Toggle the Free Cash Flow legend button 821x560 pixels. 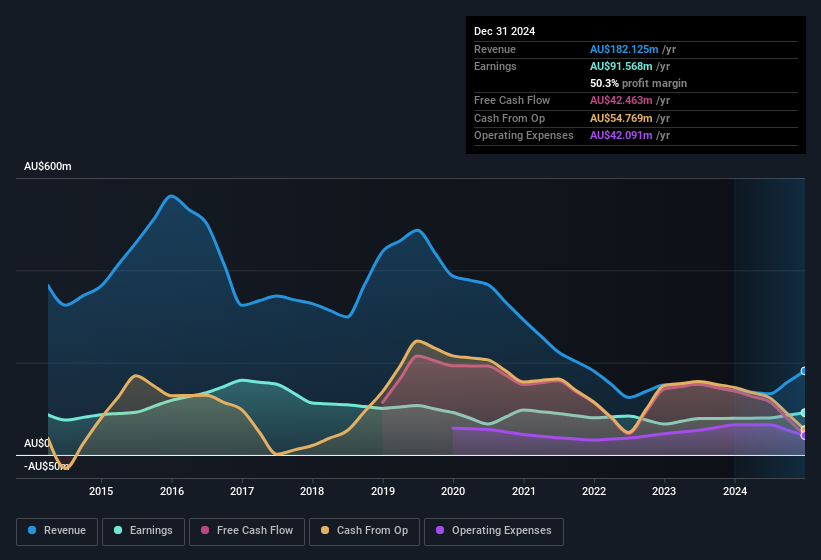[247, 531]
